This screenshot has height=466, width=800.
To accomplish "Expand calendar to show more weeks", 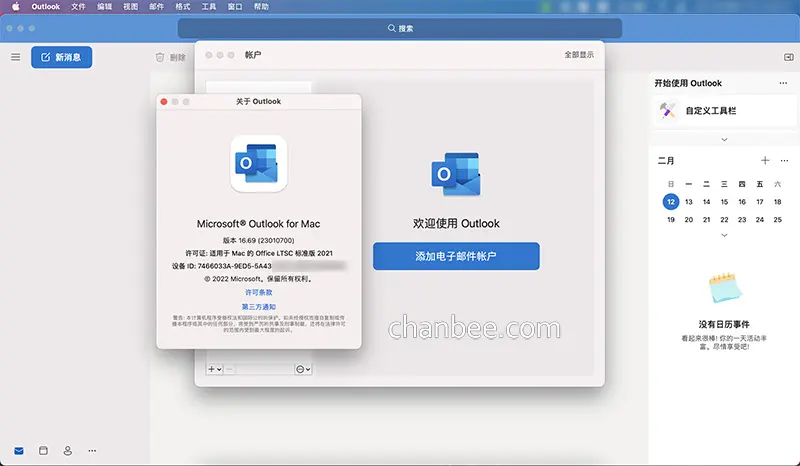I will [724, 235].
